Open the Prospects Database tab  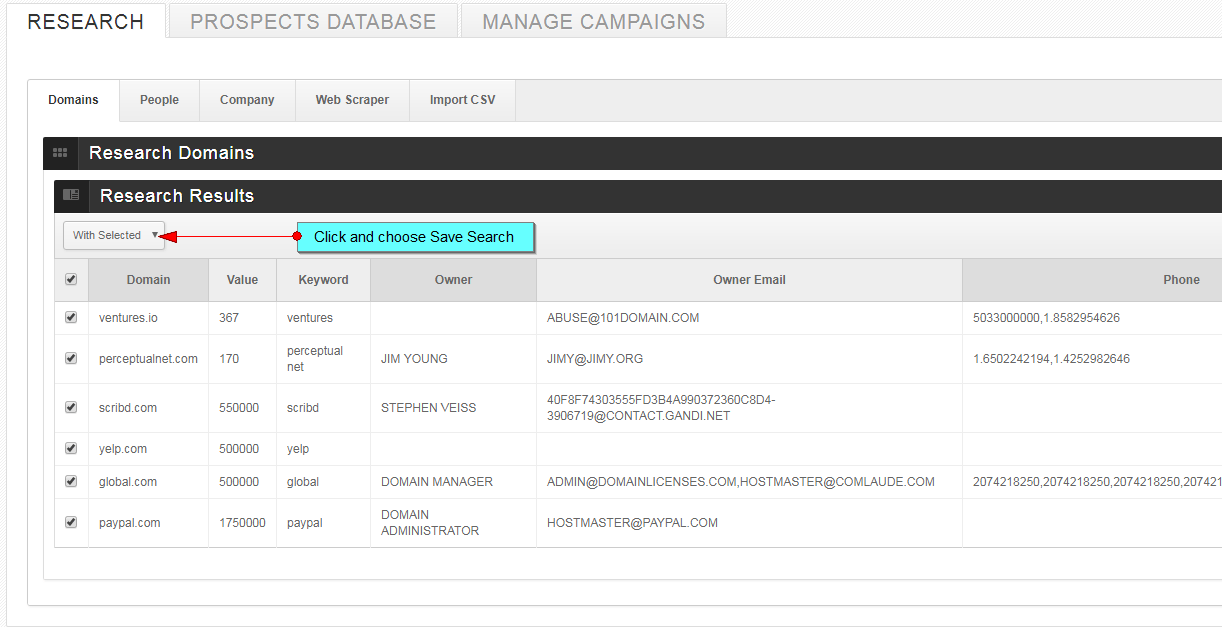(x=313, y=21)
